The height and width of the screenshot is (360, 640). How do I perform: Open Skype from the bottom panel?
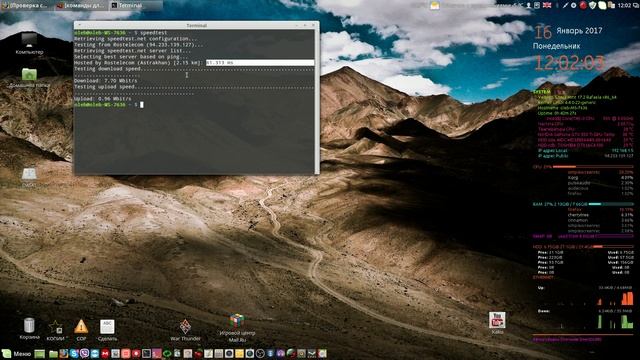(74, 353)
